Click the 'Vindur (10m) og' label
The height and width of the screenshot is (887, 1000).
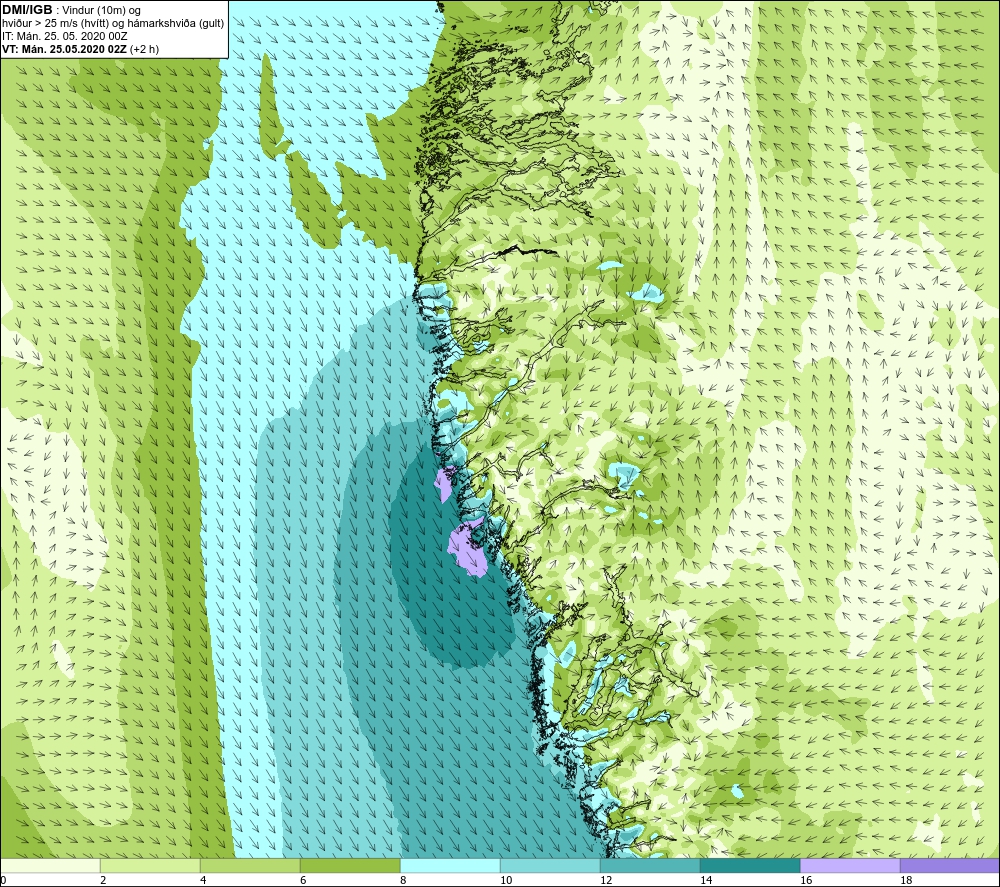[103, 10]
